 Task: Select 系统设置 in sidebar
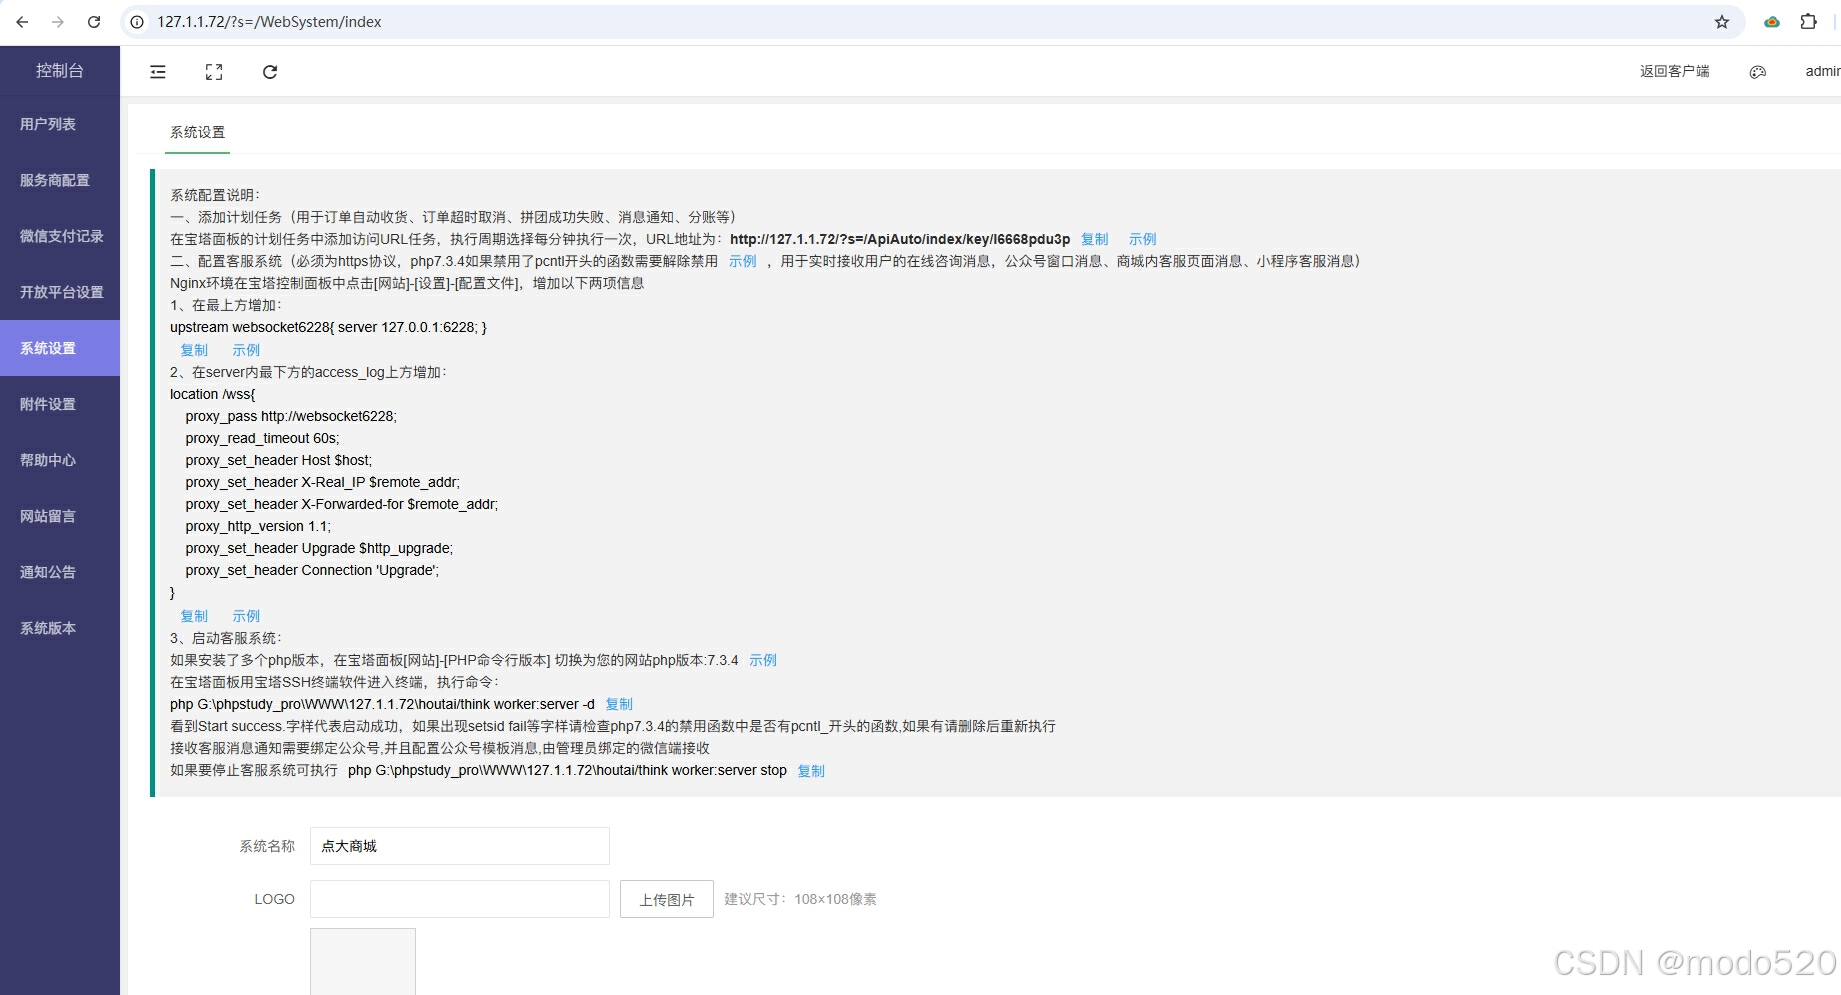point(60,348)
